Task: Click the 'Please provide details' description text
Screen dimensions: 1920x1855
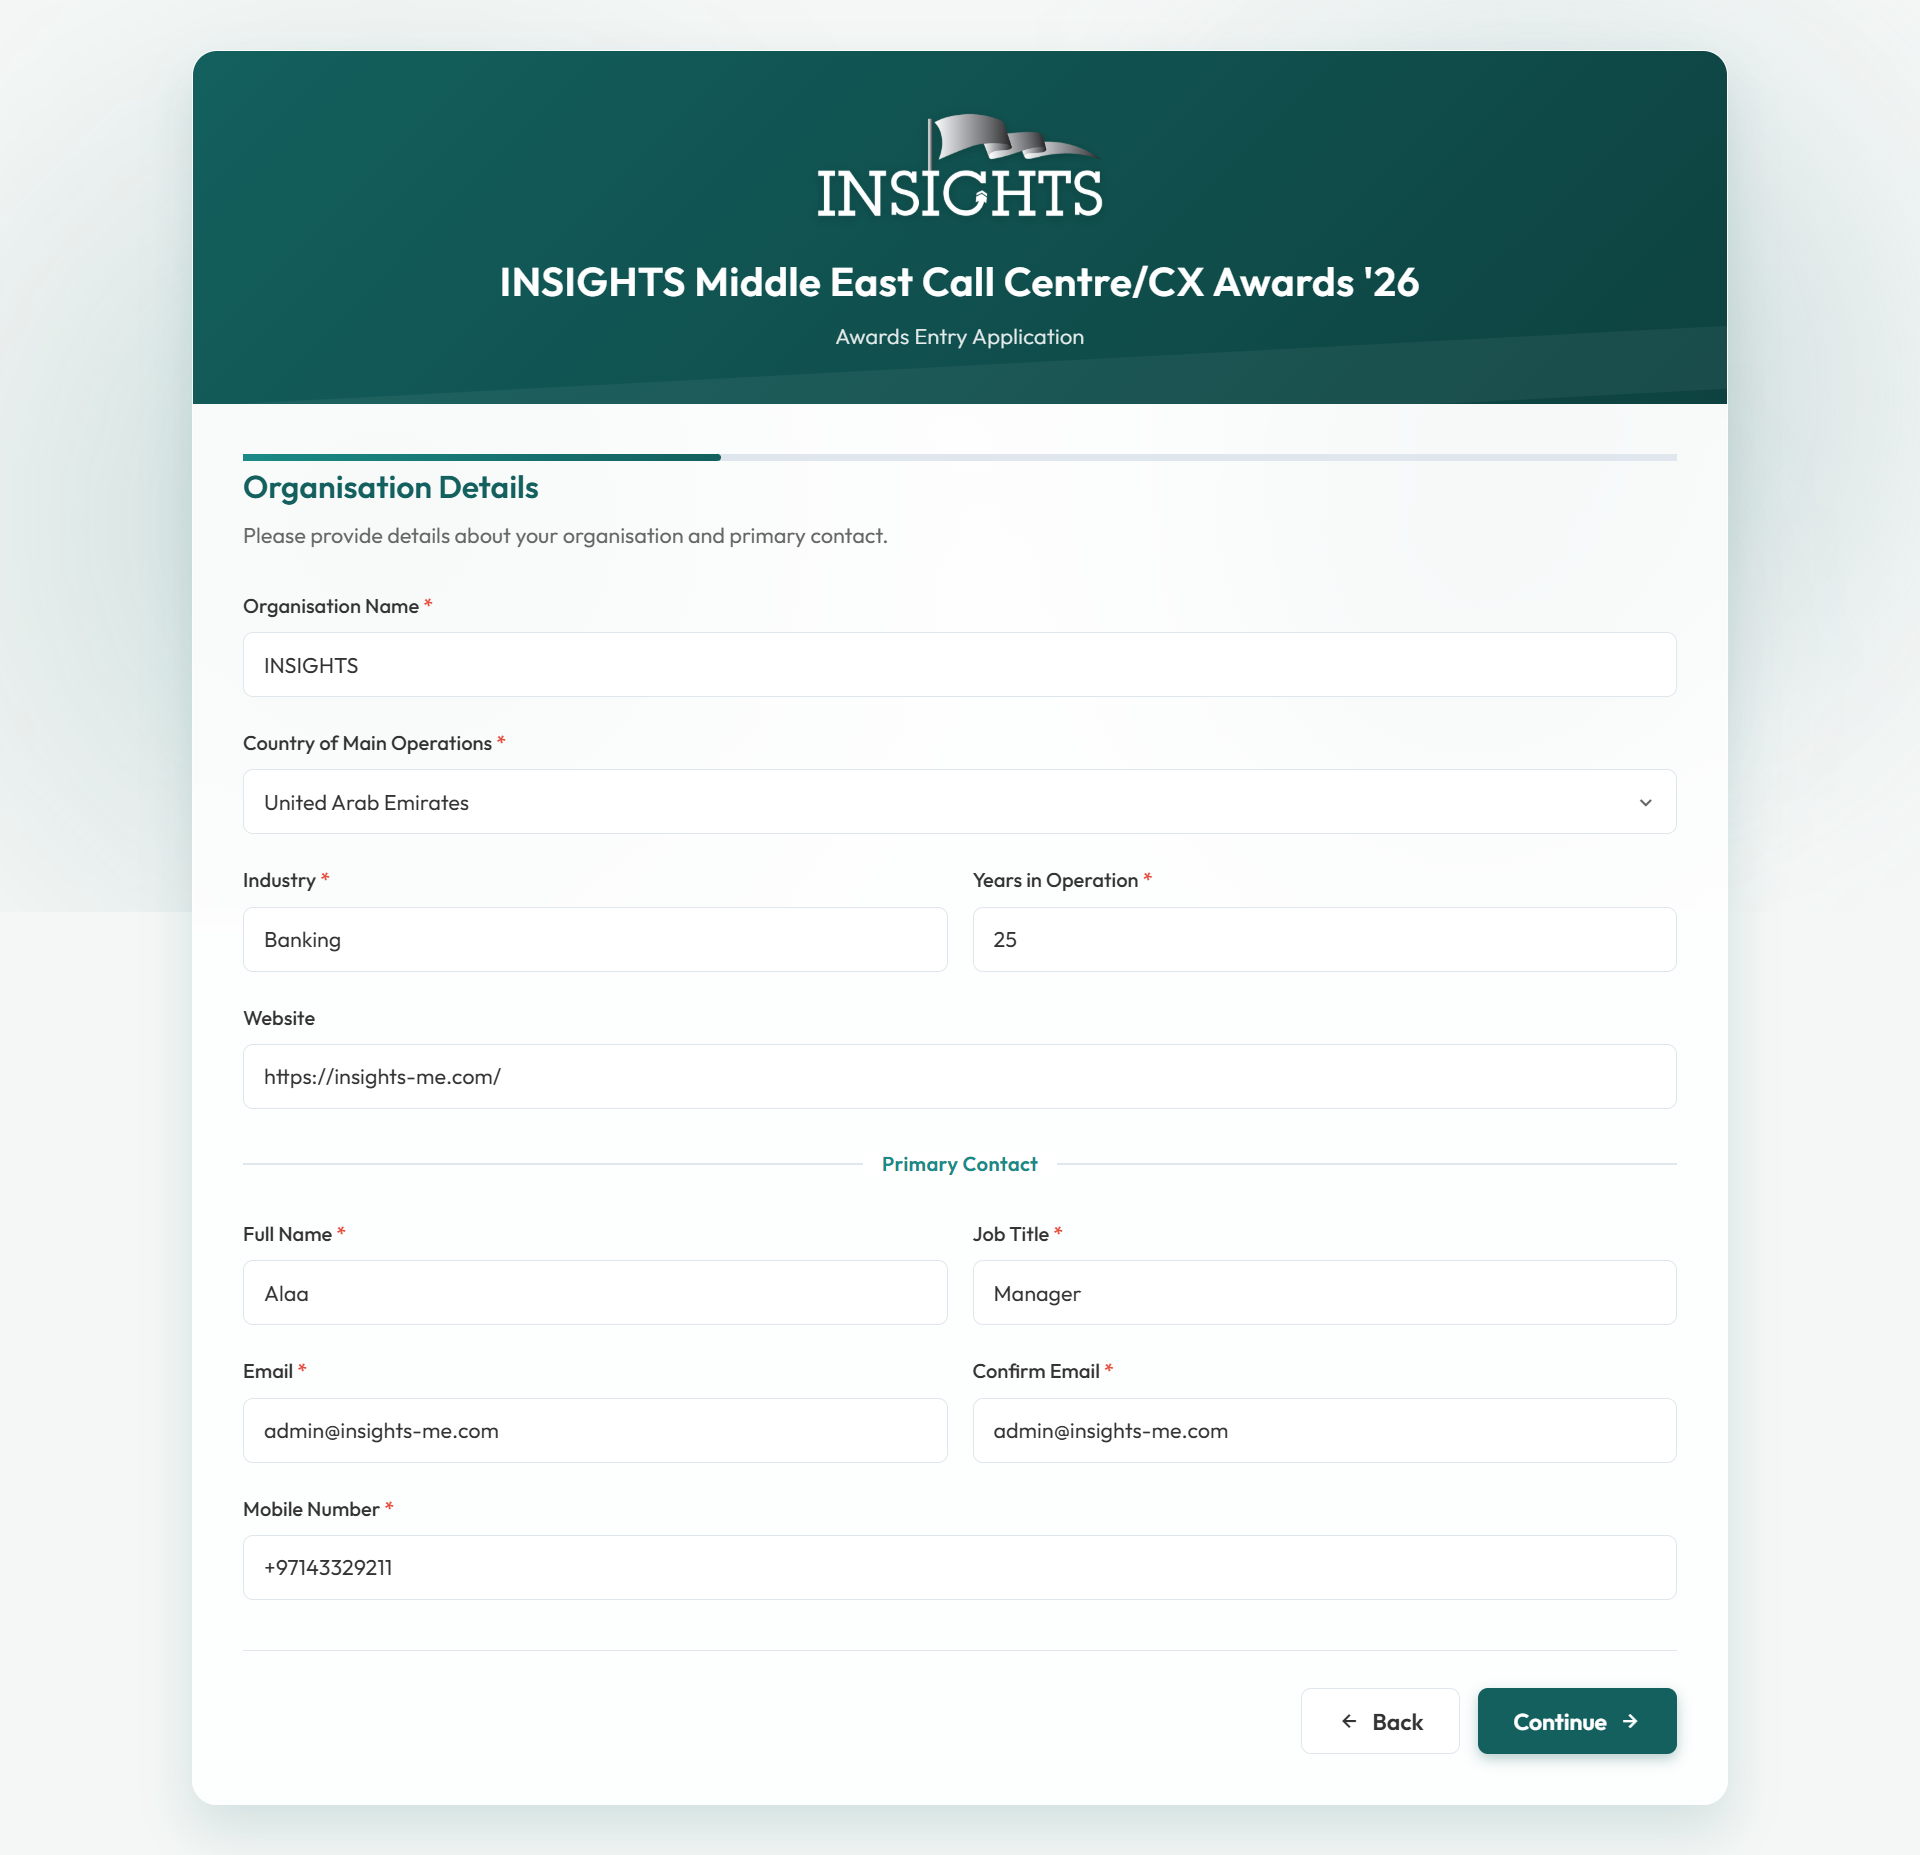Action: coord(565,536)
